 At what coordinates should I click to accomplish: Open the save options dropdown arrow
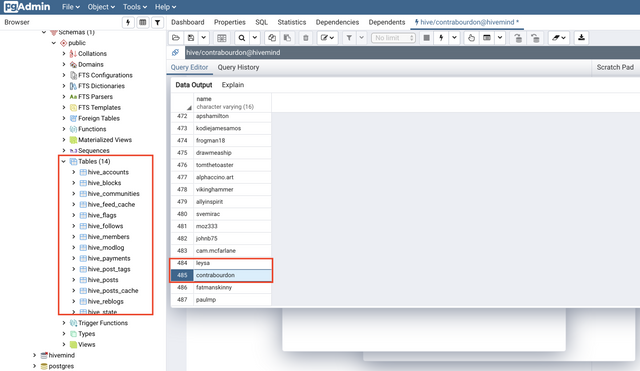203,38
